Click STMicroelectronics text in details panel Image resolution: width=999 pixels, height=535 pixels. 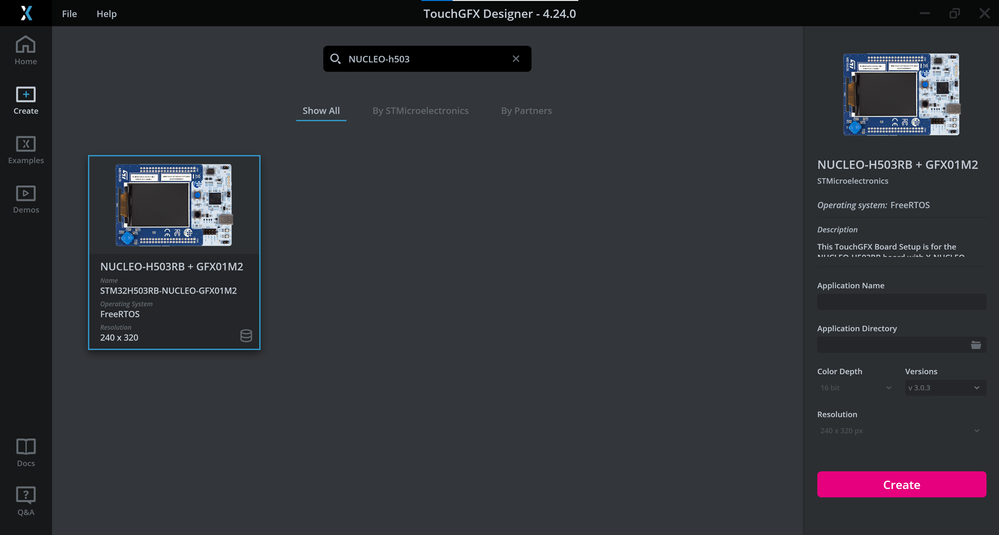852,181
